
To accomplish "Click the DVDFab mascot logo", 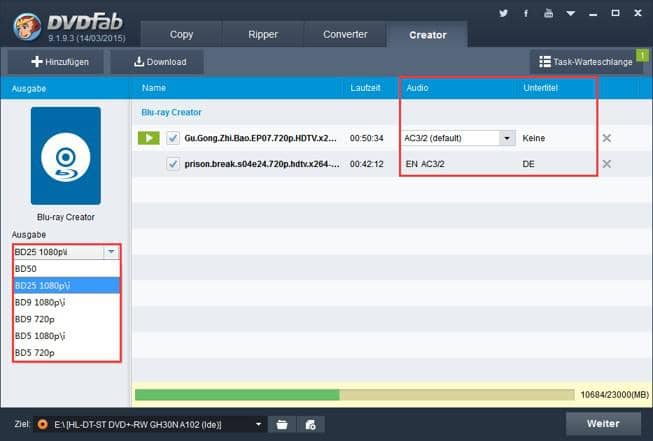I will pos(27,27).
